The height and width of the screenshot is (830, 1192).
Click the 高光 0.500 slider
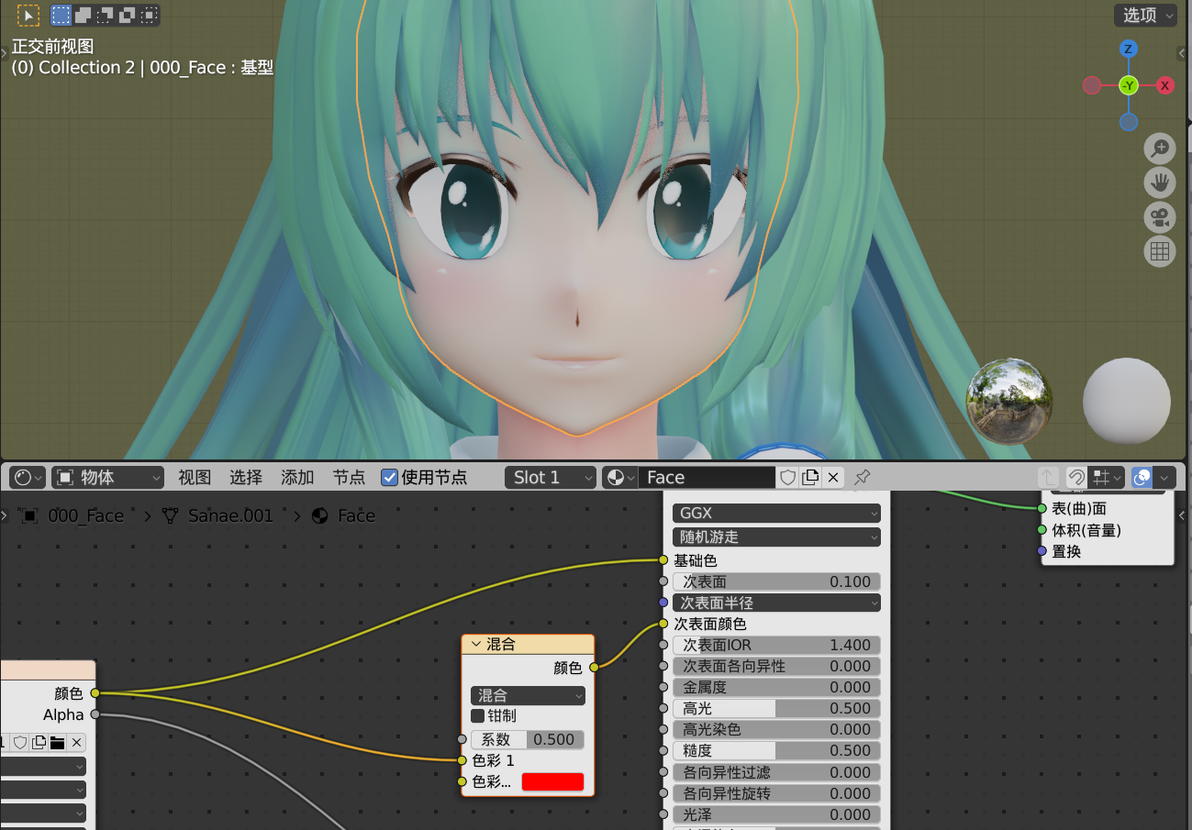coord(776,708)
